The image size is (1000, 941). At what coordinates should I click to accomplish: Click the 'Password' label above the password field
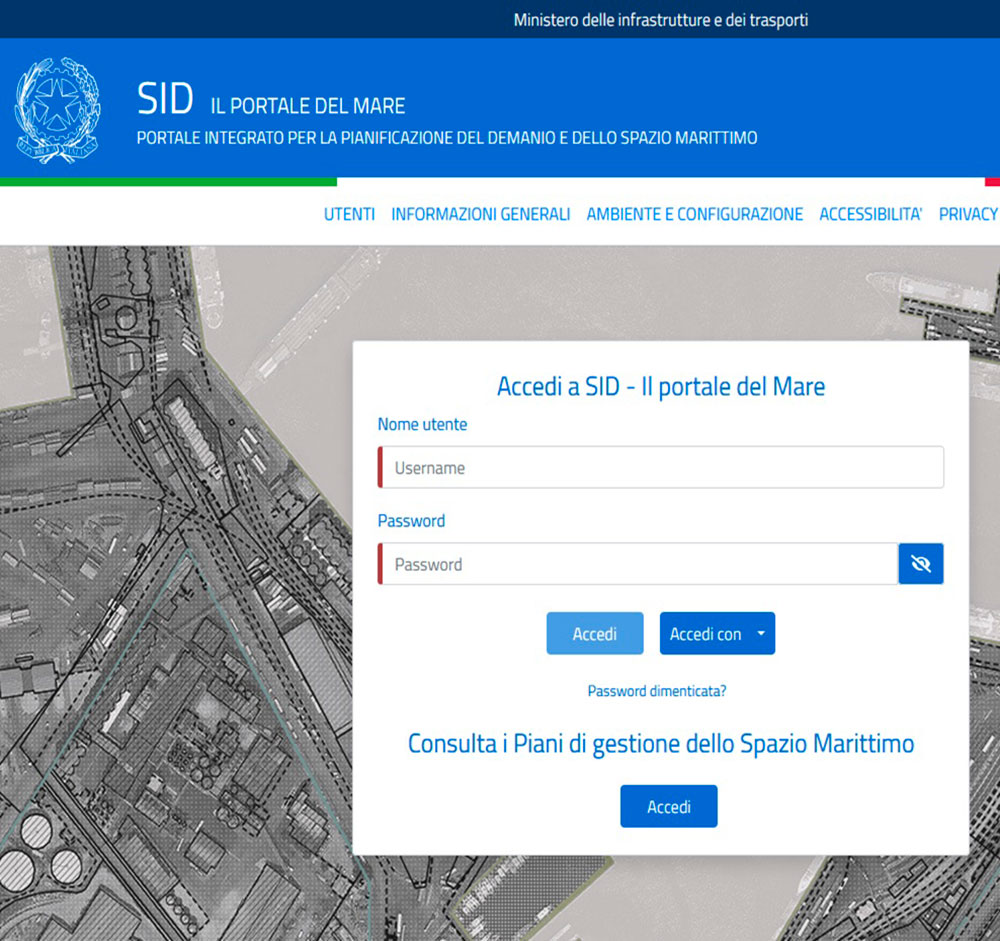pyautogui.click(x=411, y=521)
